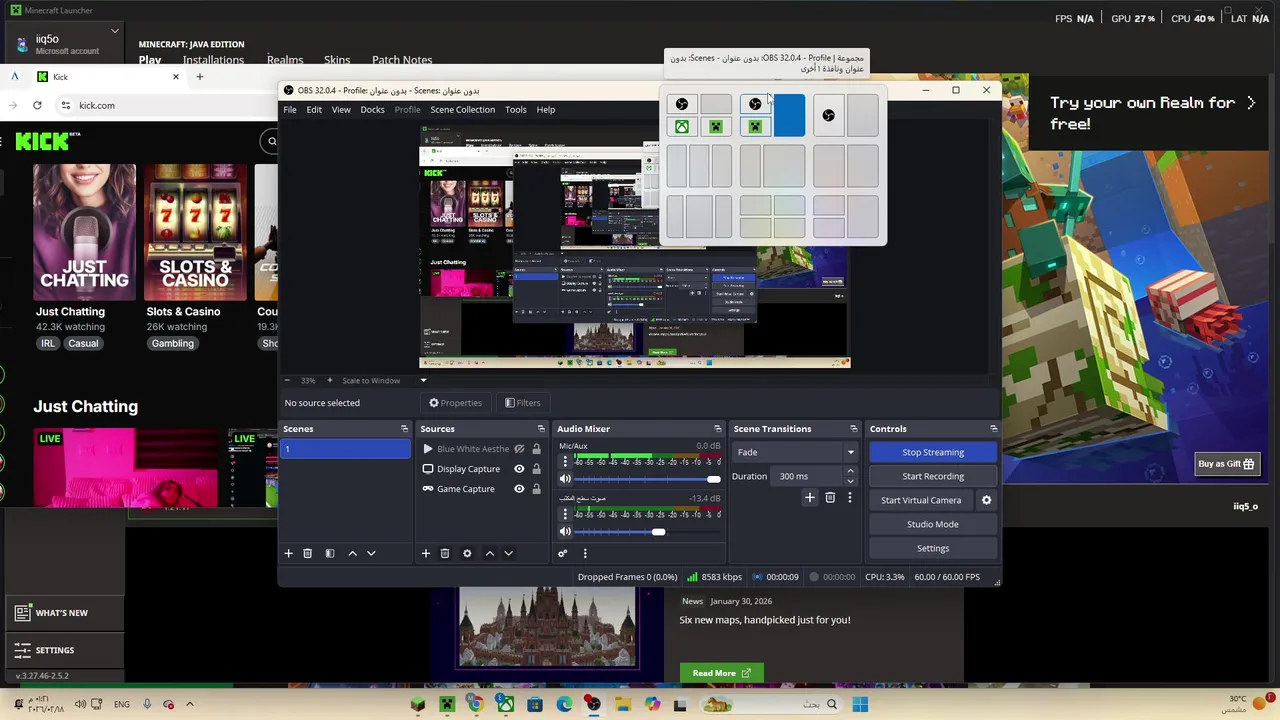The width and height of the screenshot is (1280, 720).
Task: Open OBS Help menu
Action: click(x=545, y=109)
